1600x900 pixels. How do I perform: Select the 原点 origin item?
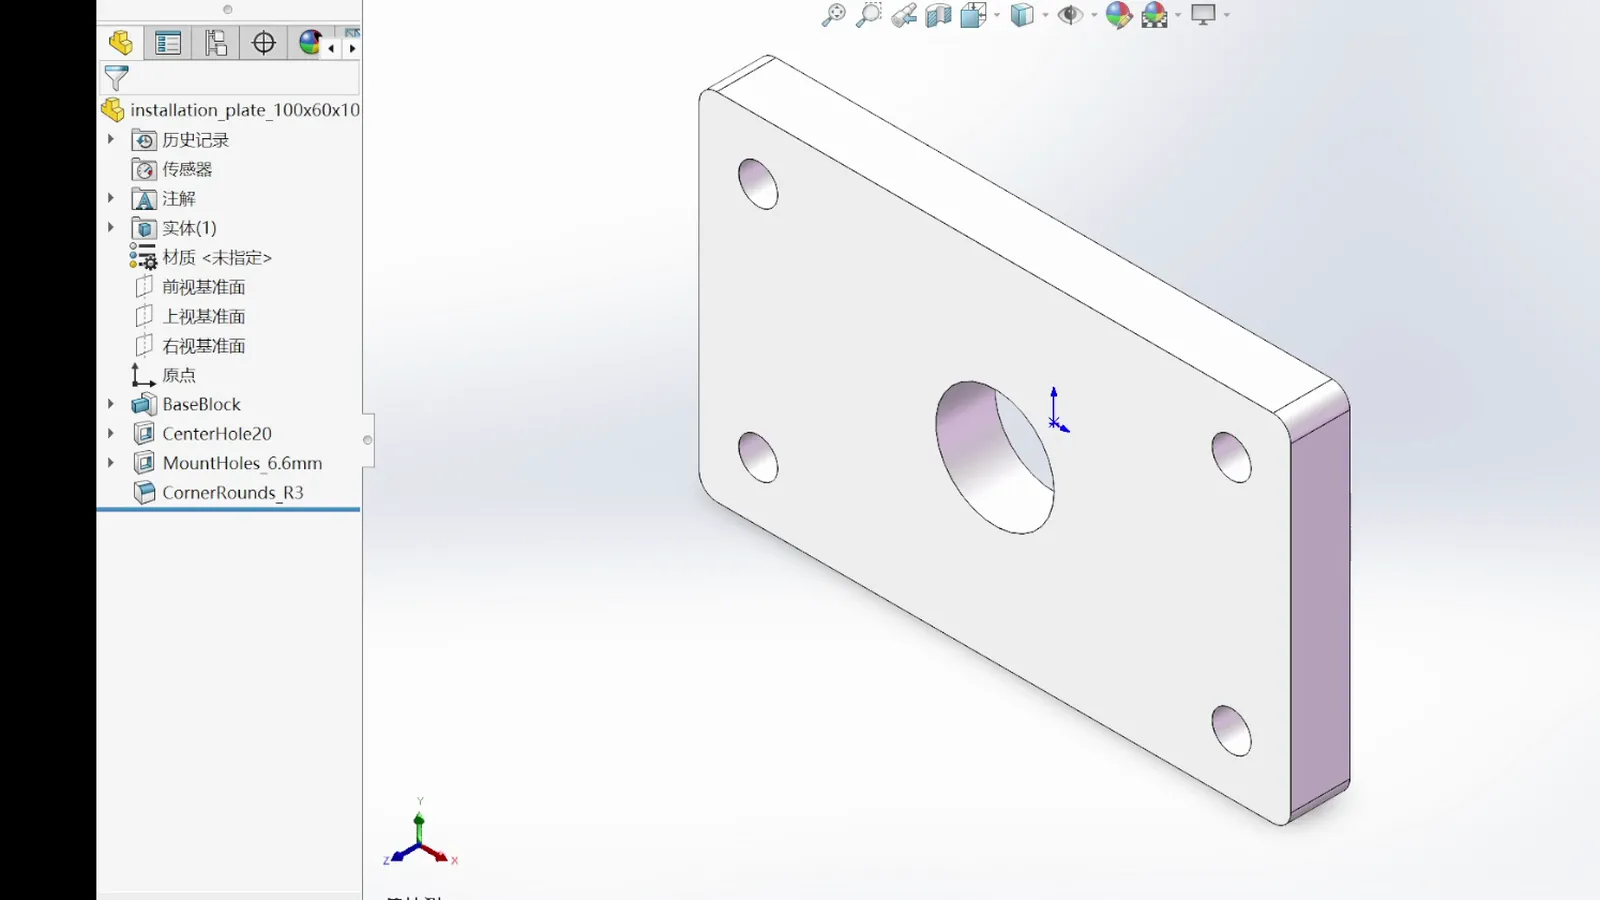pyautogui.click(x=164, y=375)
